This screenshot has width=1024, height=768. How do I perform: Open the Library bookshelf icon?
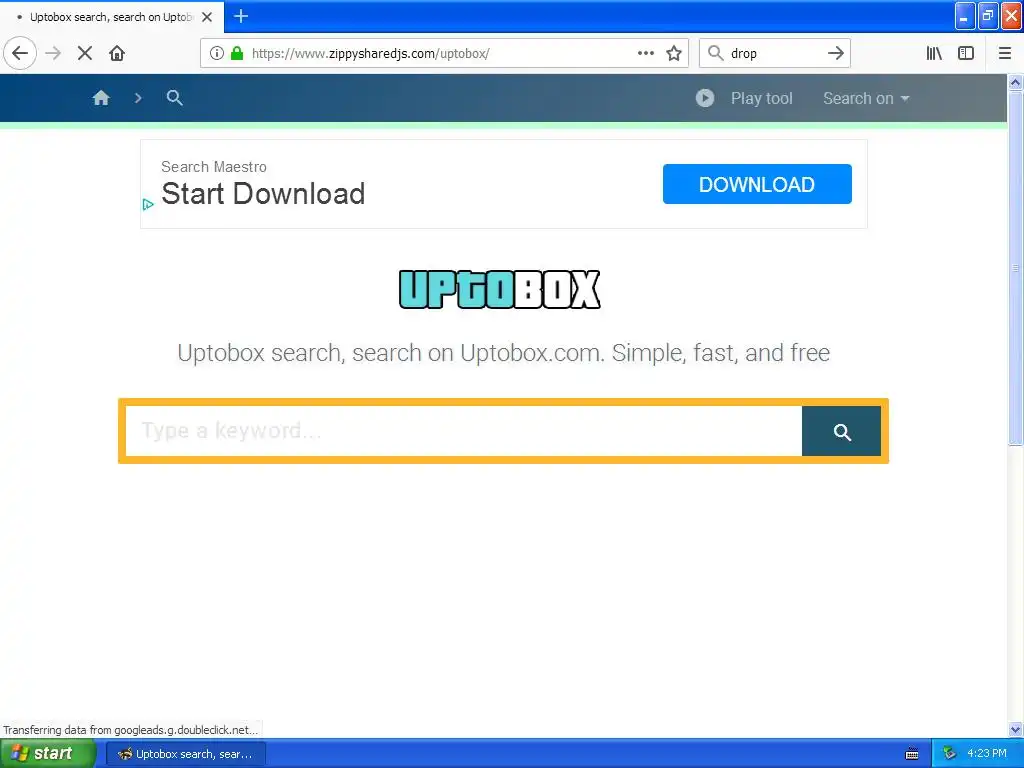point(934,53)
